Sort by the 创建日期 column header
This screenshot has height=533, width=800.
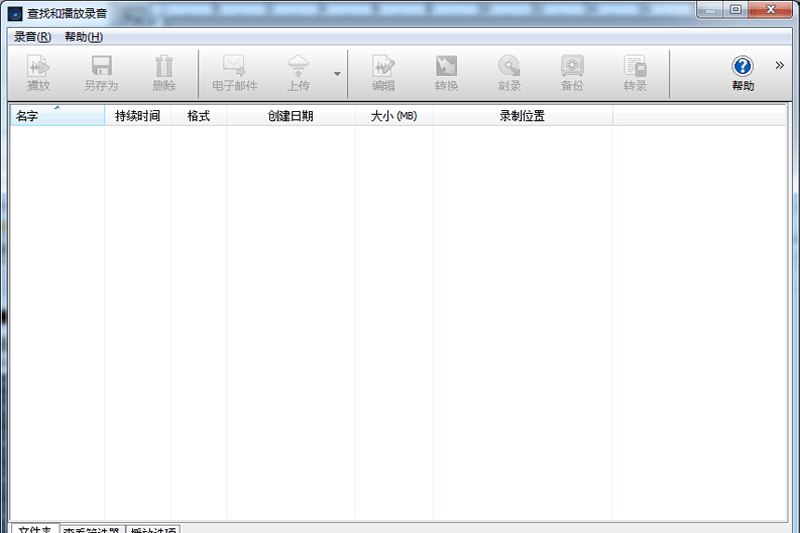coord(291,116)
